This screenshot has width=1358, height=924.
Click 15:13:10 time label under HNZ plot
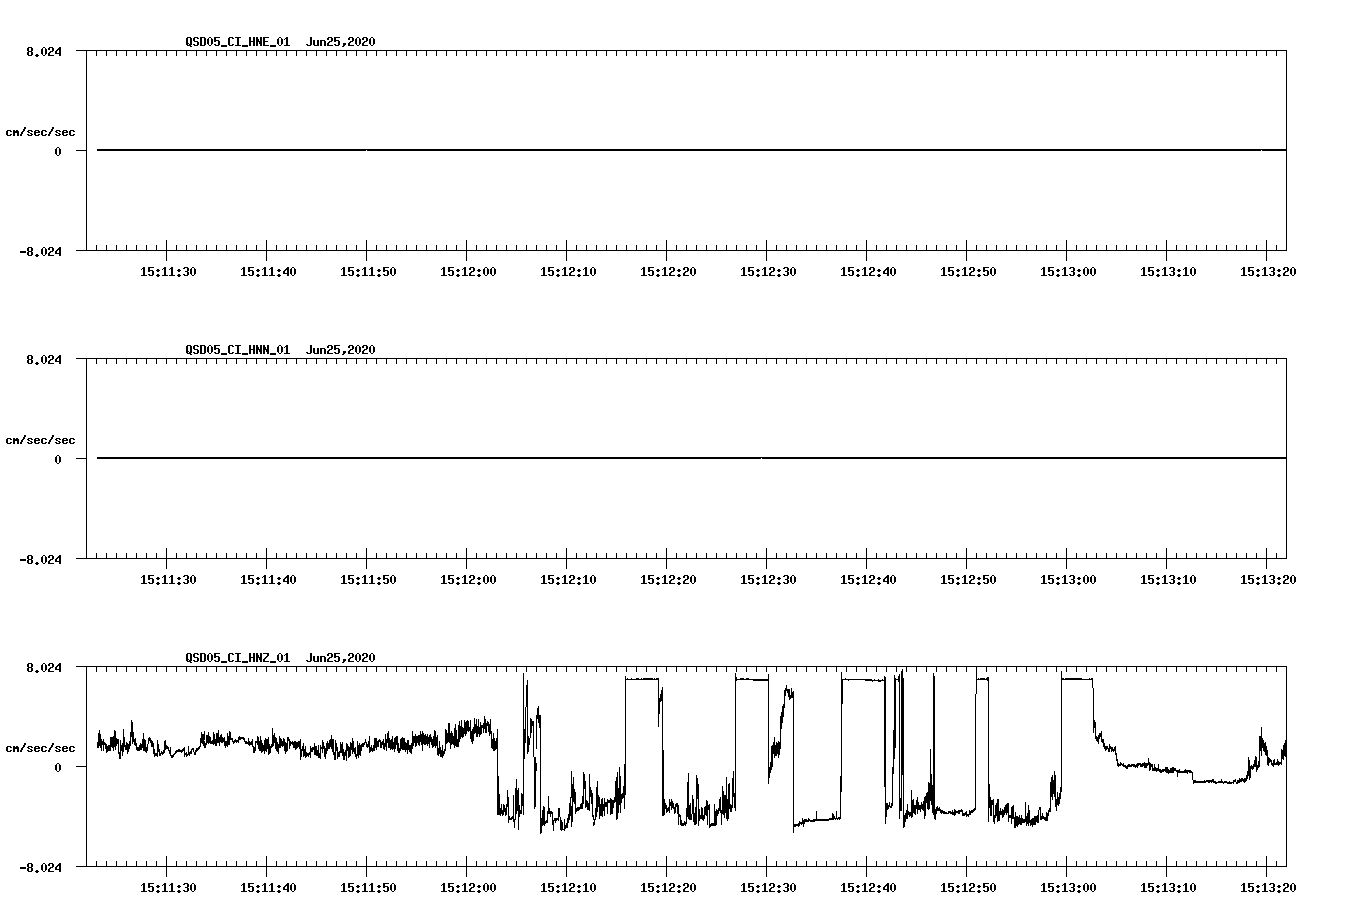pyautogui.click(x=1168, y=888)
